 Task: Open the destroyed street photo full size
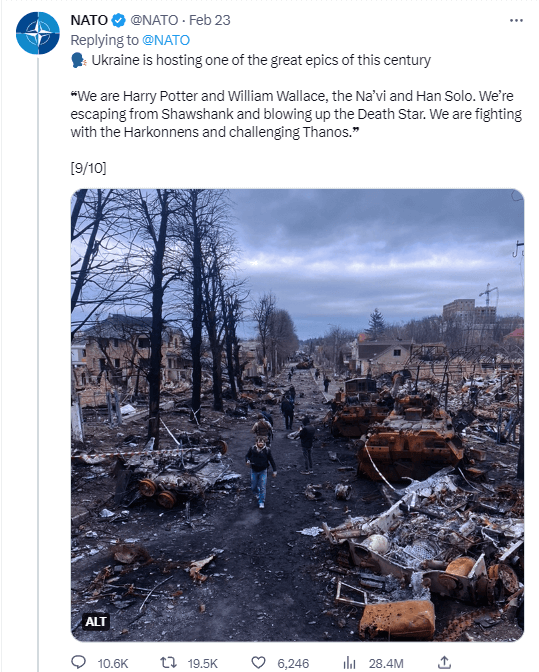tap(297, 415)
